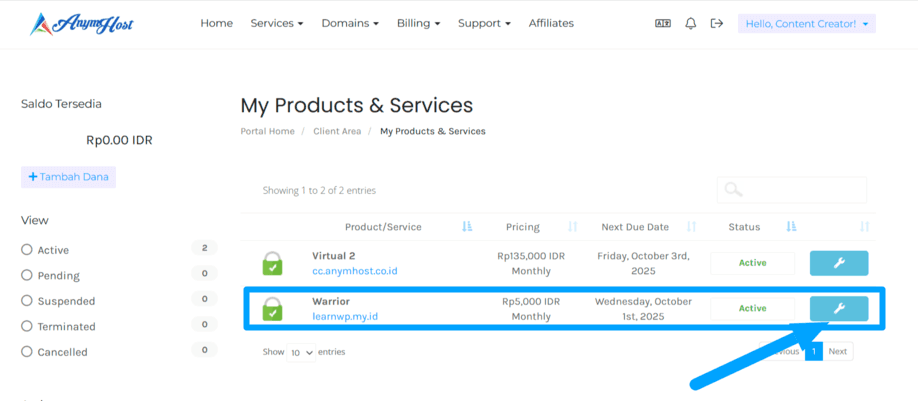Sort by Pricing column icon
The width and height of the screenshot is (918, 401).
(573, 227)
